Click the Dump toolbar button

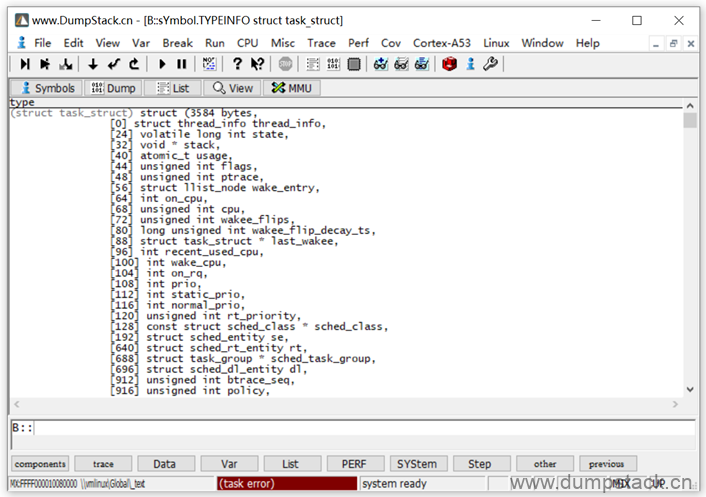(x=115, y=88)
